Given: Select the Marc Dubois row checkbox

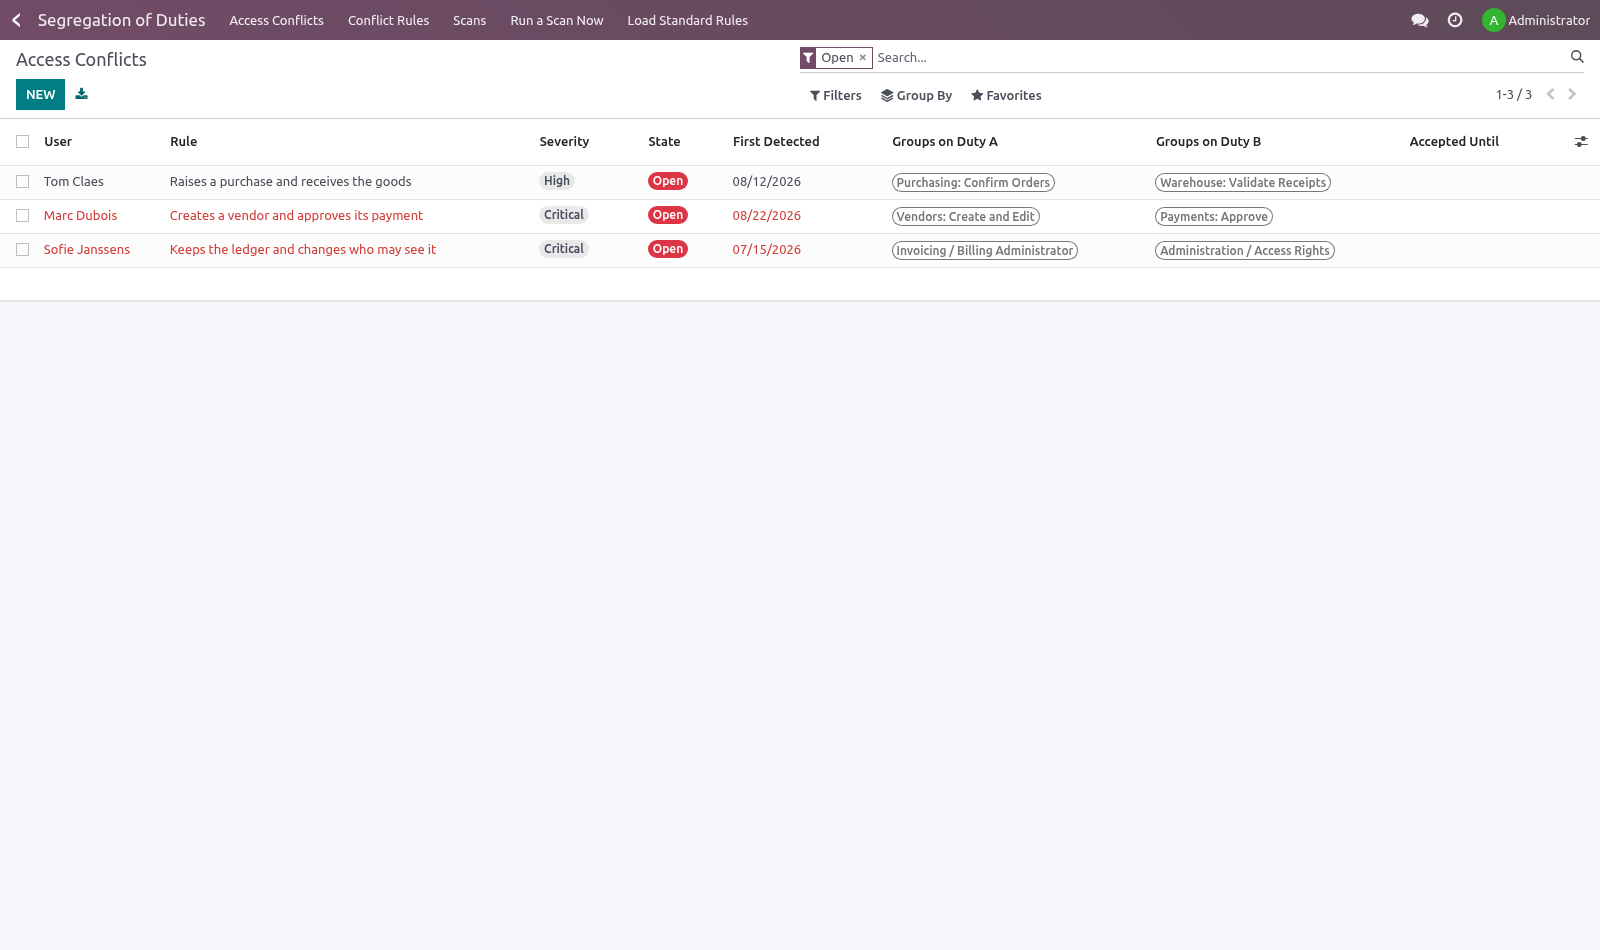Looking at the screenshot, I should click(22, 216).
